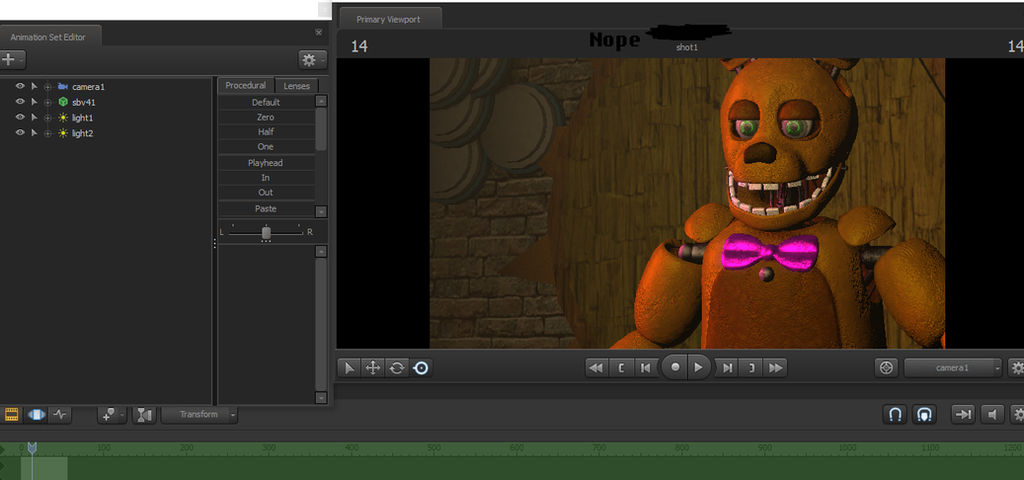
Task: Toggle selectability arrow for light1
Action: [34, 118]
